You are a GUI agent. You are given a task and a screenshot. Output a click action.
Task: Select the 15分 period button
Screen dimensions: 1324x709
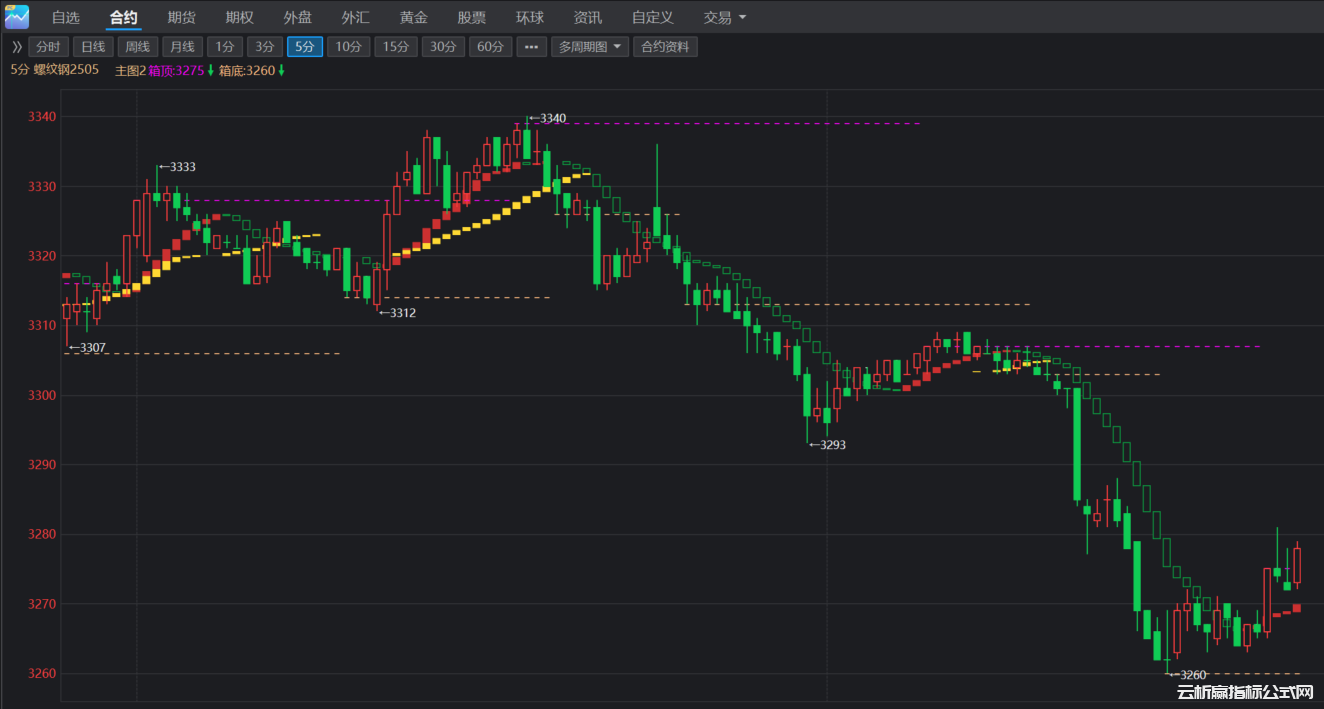396,47
